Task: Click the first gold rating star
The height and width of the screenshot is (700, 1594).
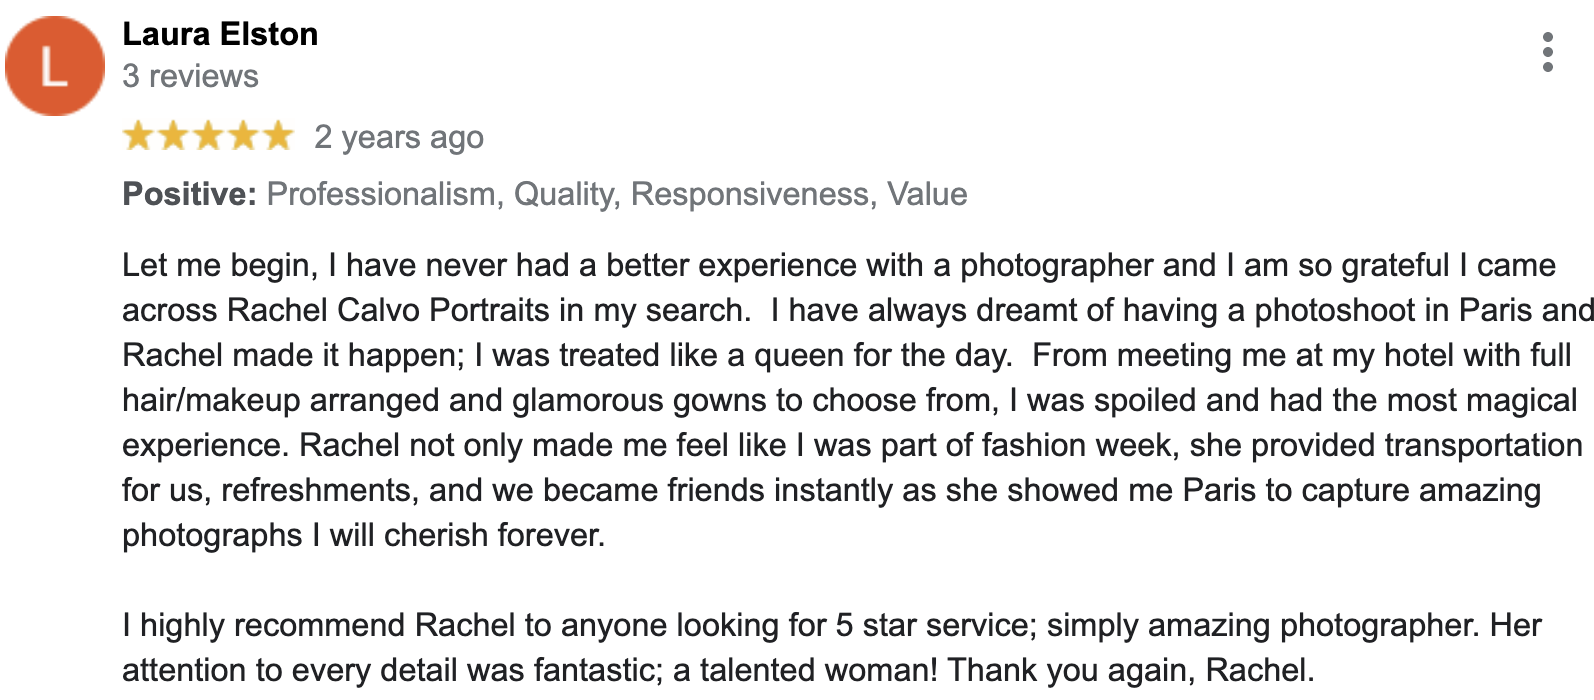Action: pyautogui.click(x=138, y=136)
